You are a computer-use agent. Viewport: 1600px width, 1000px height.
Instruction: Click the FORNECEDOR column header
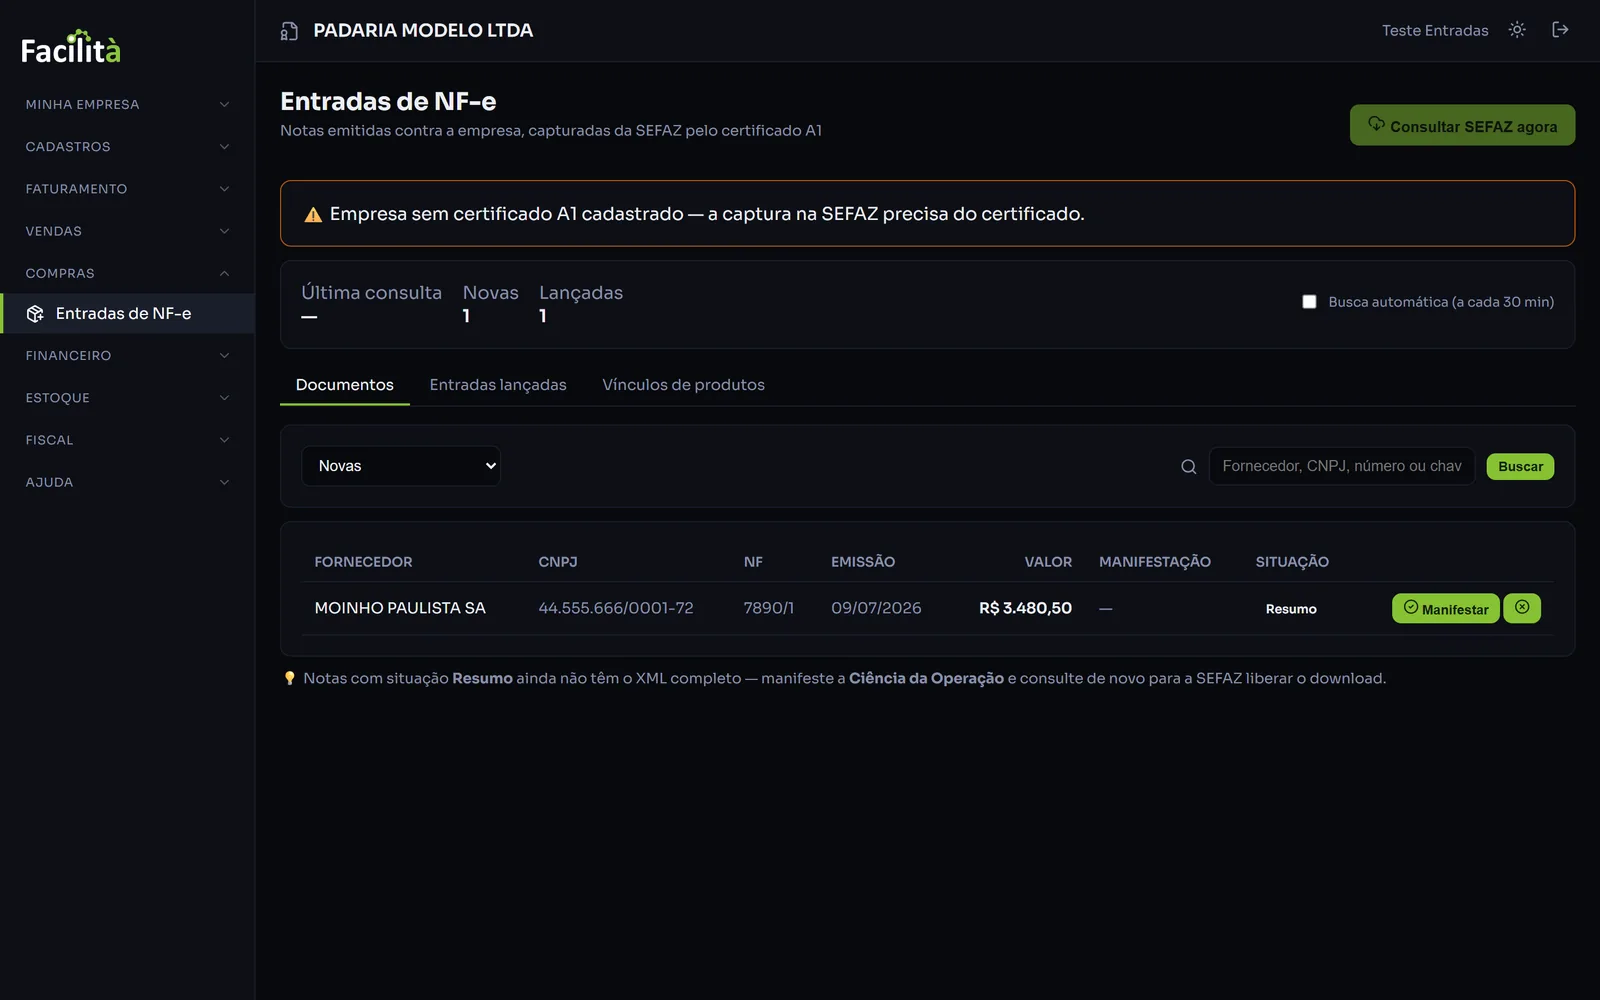(363, 562)
